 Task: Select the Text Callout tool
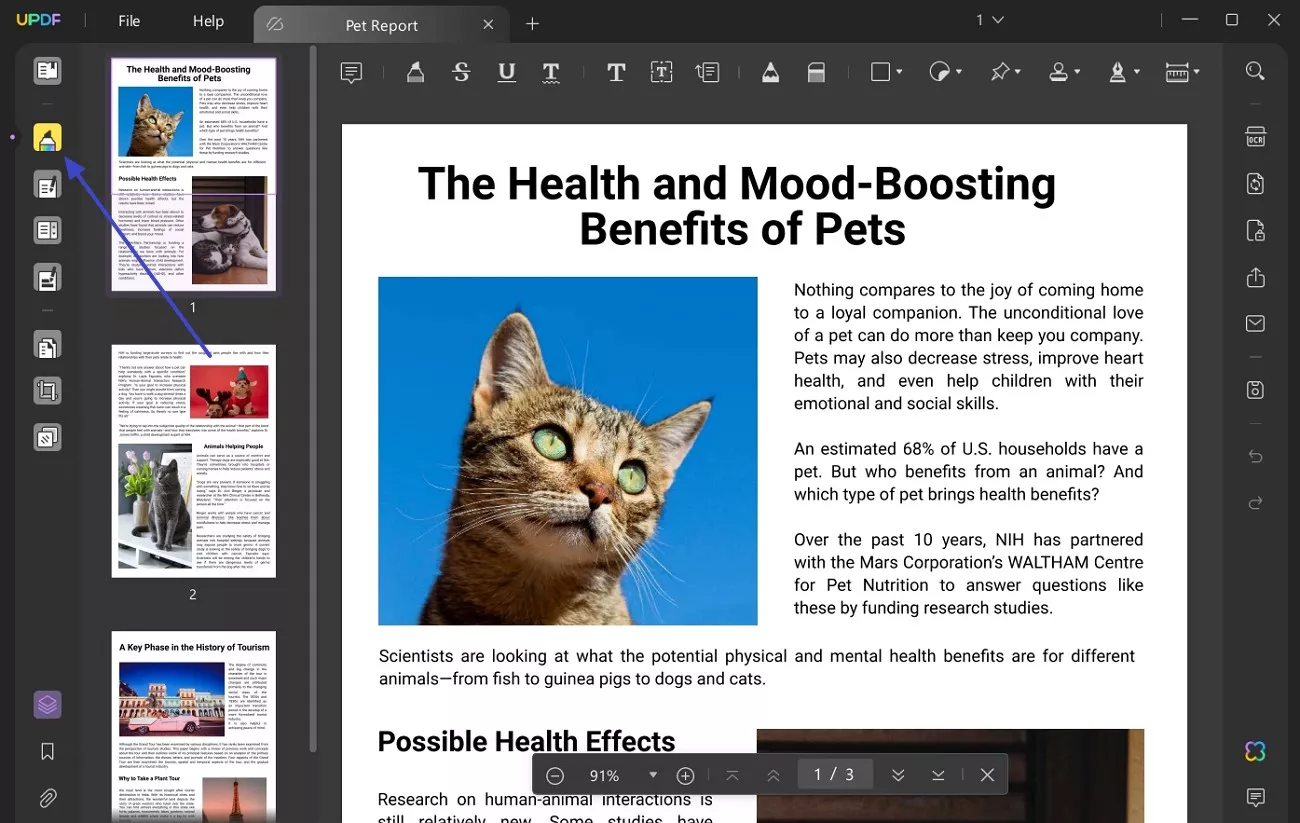[x=707, y=72]
